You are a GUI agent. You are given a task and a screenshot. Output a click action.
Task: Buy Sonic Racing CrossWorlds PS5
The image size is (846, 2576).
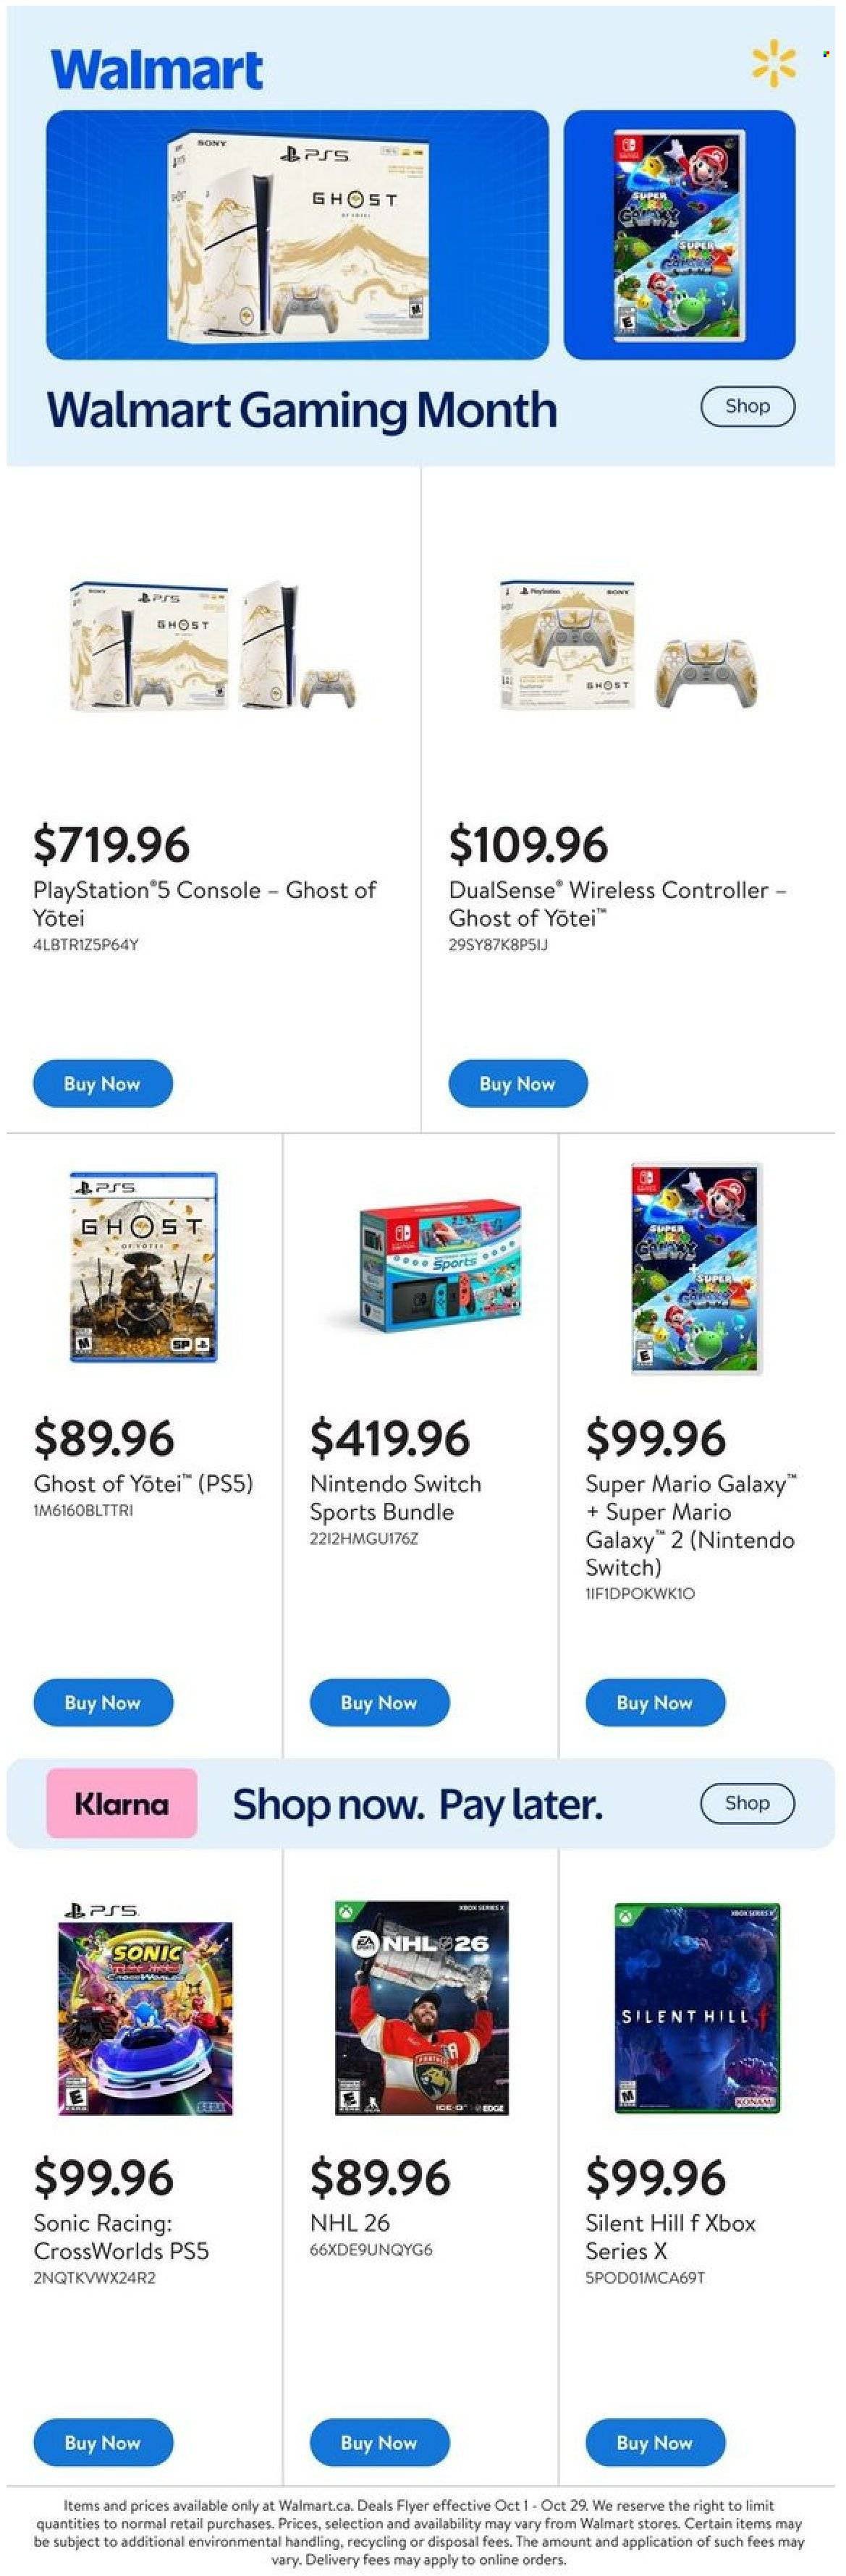(102, 2443)
